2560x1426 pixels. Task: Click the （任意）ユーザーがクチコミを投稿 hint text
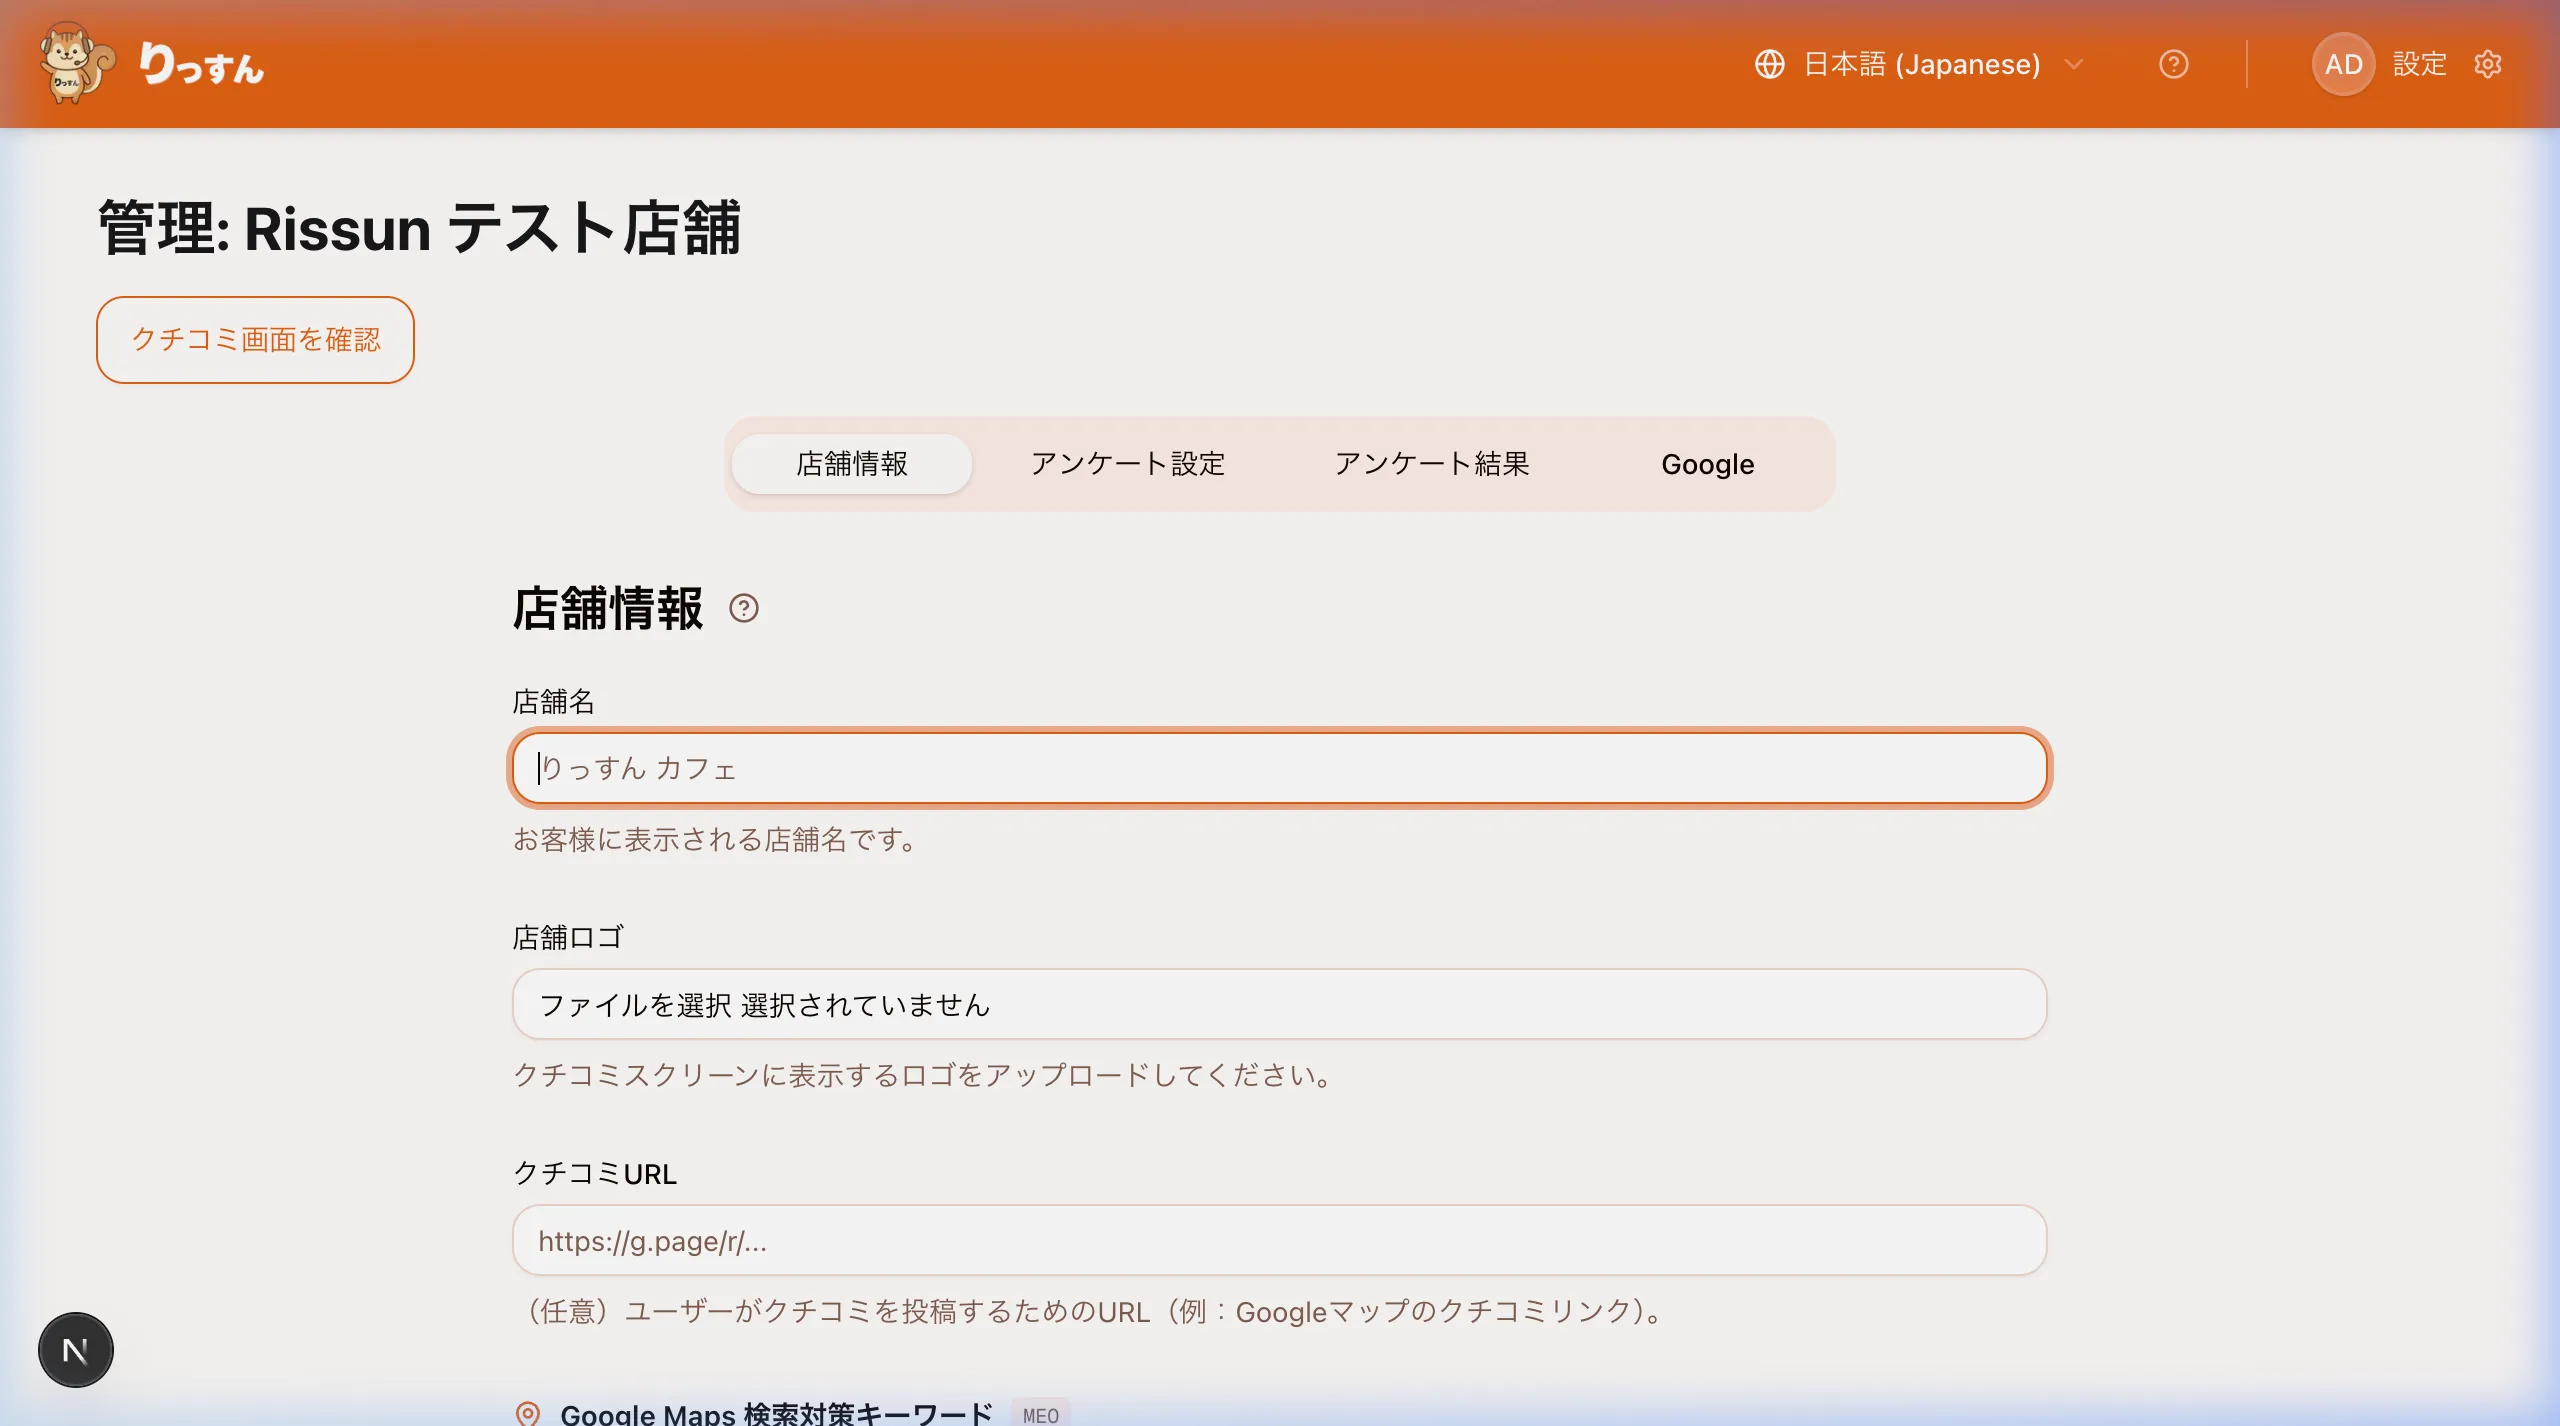[x=1092, y=1311]
